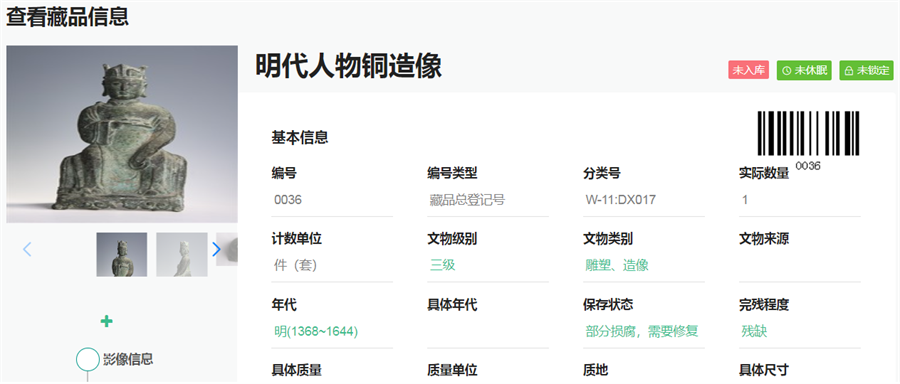Select the white figurine thumbnail

point(182,254)
